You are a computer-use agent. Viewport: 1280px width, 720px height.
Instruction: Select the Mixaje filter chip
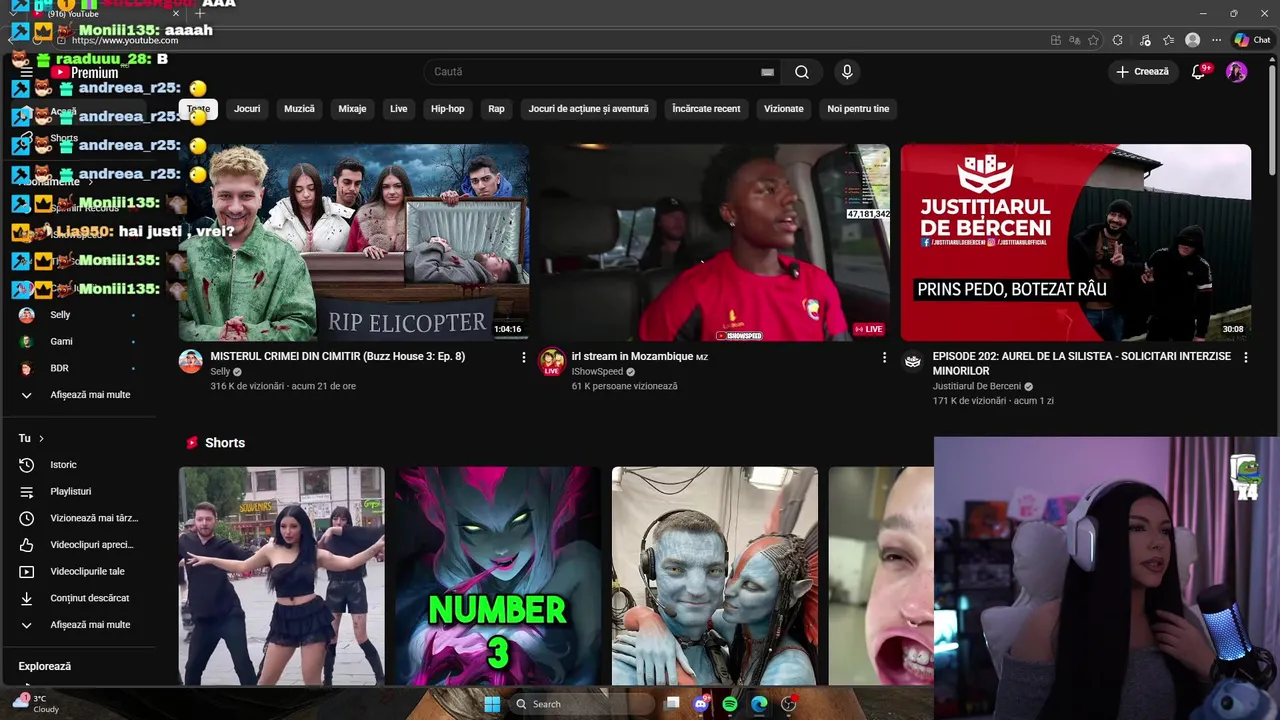coord(352,109)
